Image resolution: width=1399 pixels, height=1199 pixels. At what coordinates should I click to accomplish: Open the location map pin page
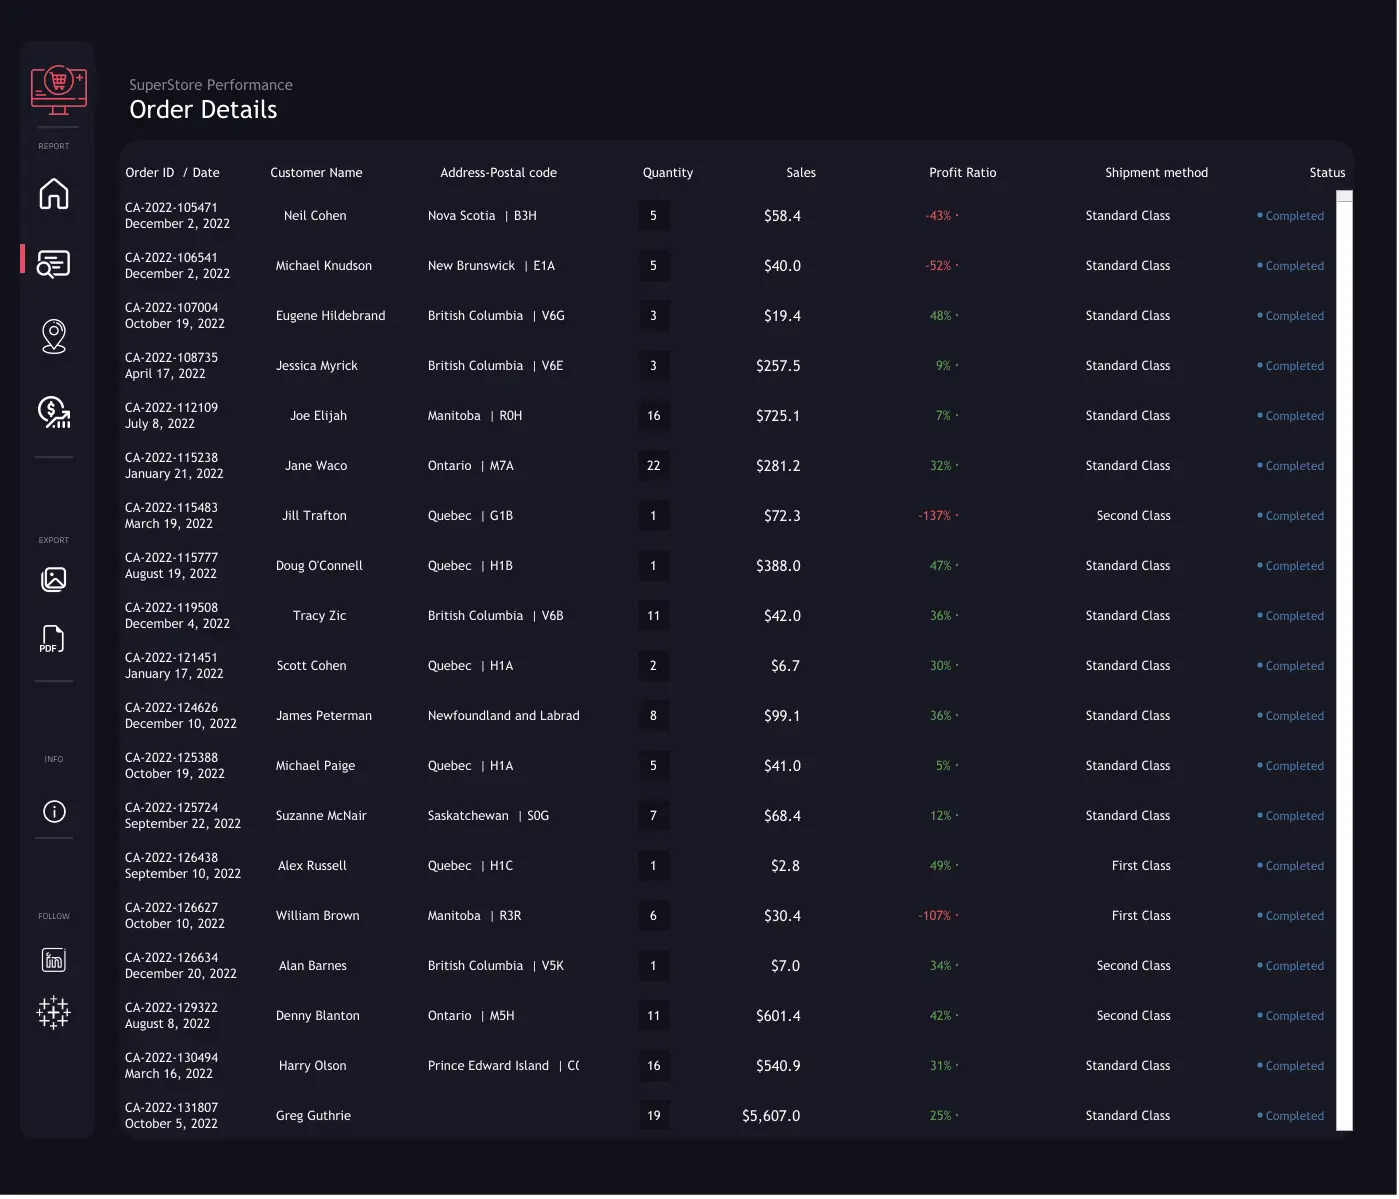(54, 336)
